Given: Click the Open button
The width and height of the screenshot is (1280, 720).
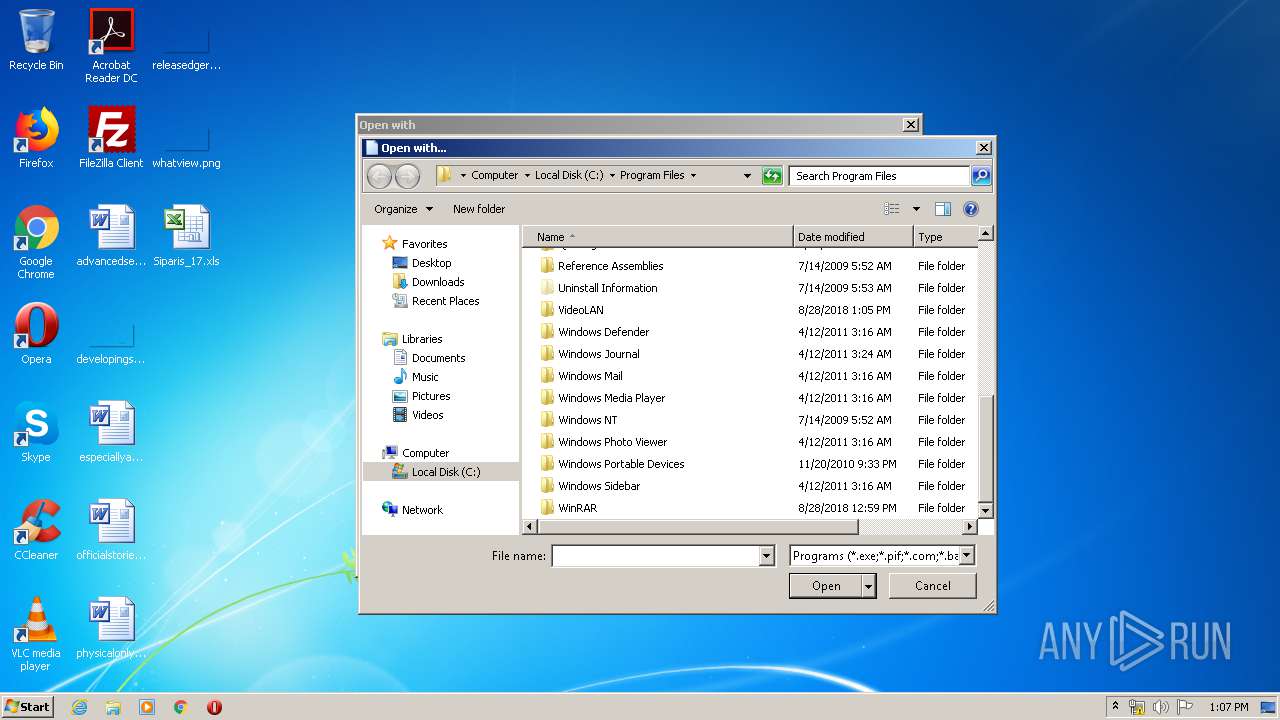Looking at the screenshot, I should [x=825, y=586].
